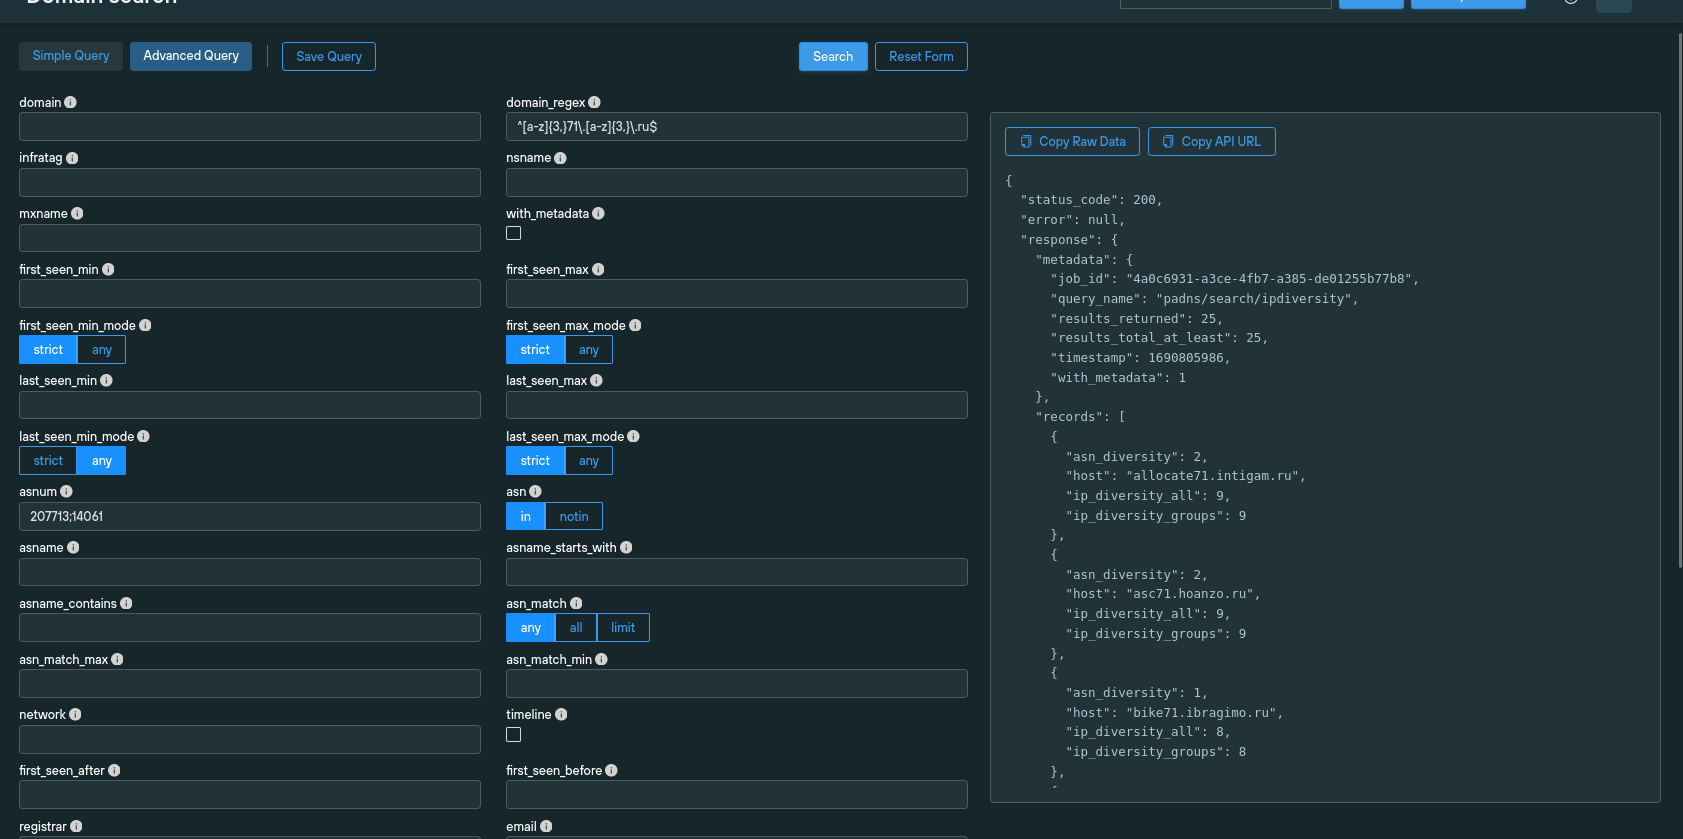Click the last_seen_min info icon
Screen dimensions: 1683x839
coord(106,380)
